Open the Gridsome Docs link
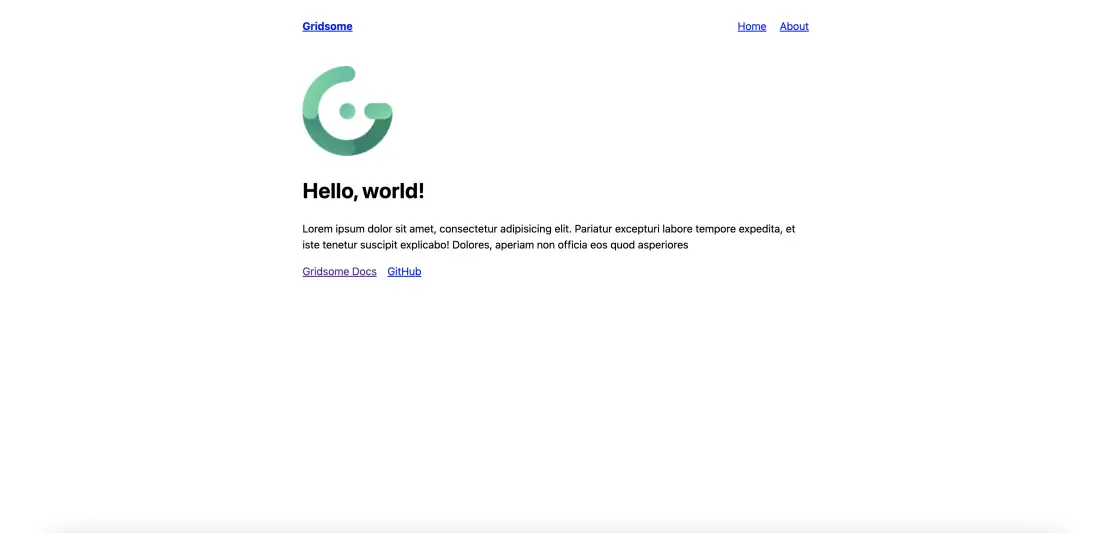Viewport: 1112px width, 533px height. [339, 271]
